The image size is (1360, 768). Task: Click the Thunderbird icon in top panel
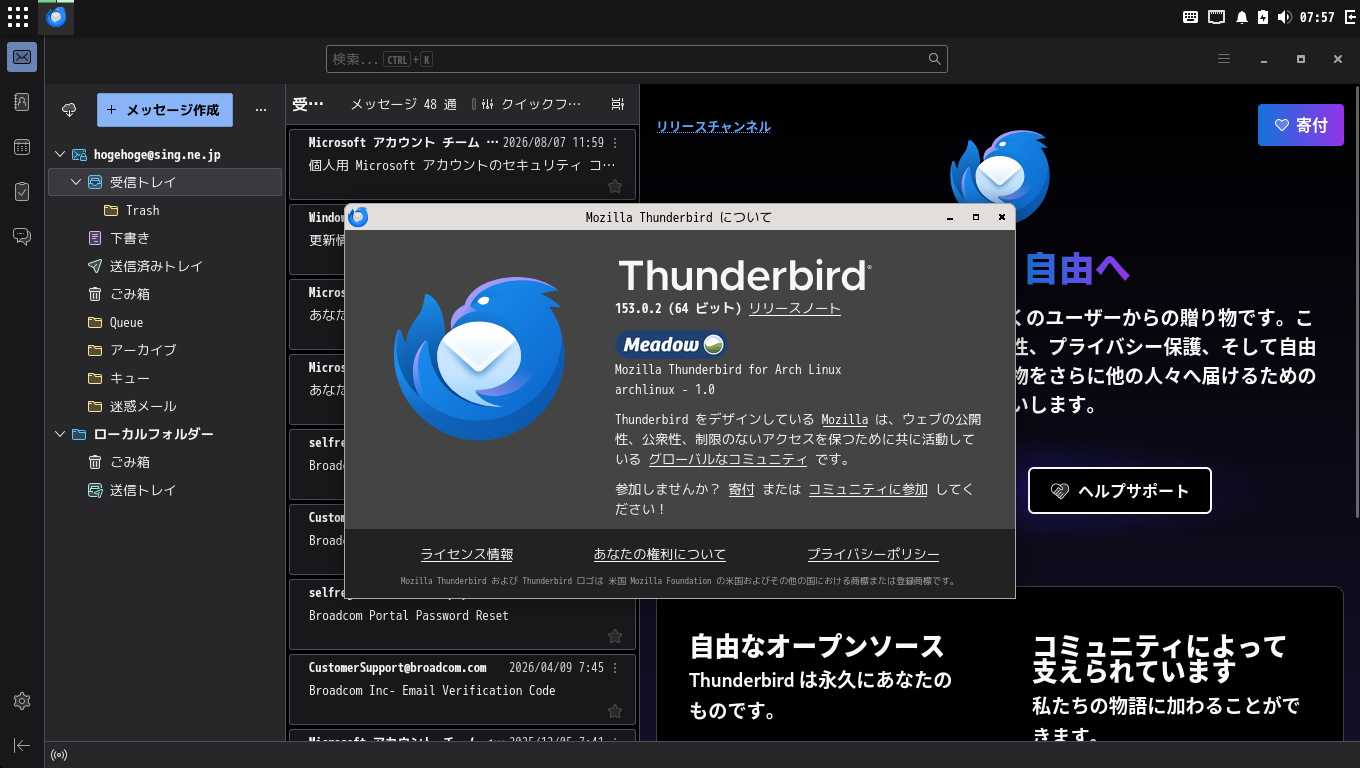(x=56, y=17)
